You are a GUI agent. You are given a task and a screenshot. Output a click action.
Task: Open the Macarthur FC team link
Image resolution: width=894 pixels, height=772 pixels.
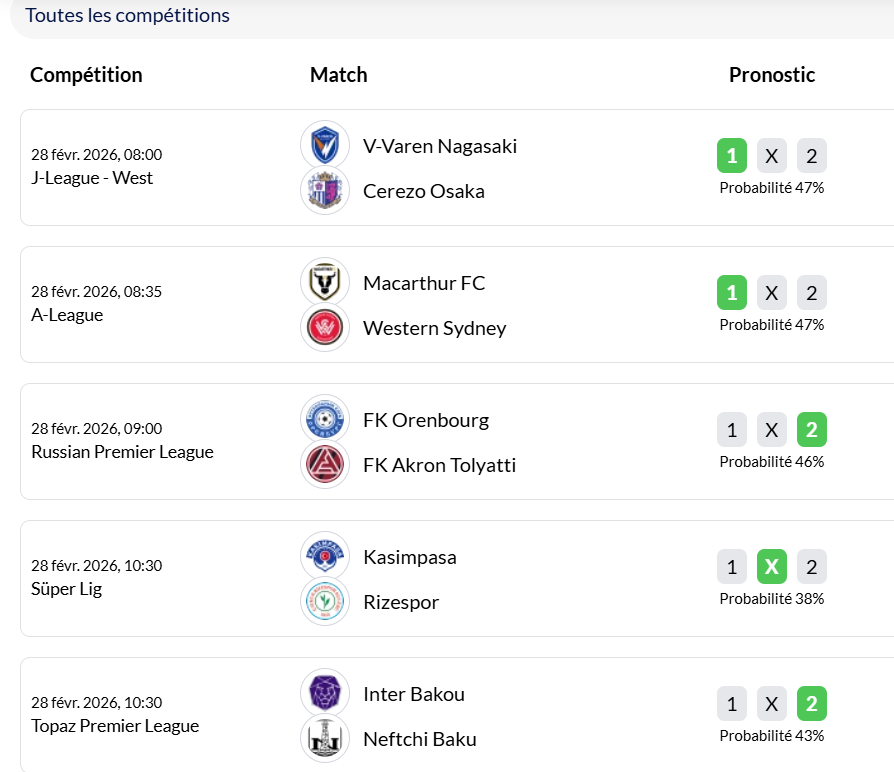(x=424, y=283)
